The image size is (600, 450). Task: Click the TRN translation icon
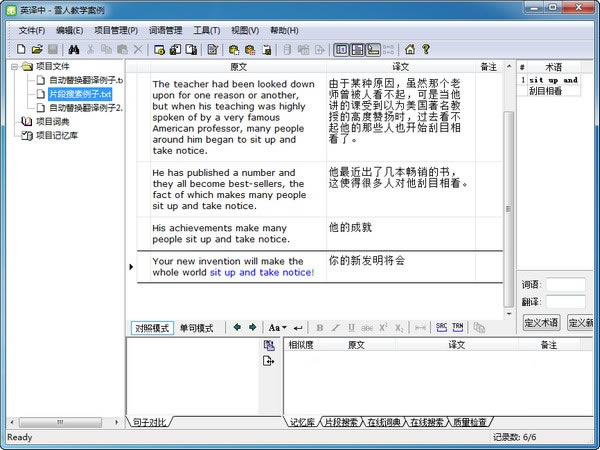pos(458,327)
